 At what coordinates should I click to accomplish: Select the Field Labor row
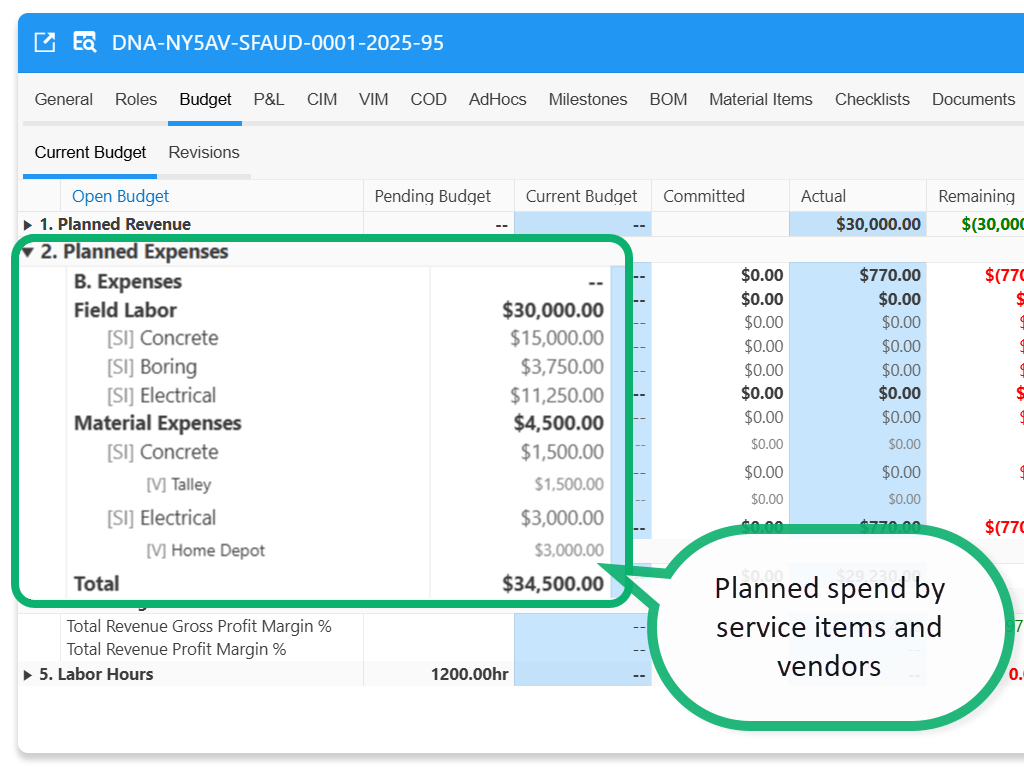pyautogui.click(x=125, y=310)
